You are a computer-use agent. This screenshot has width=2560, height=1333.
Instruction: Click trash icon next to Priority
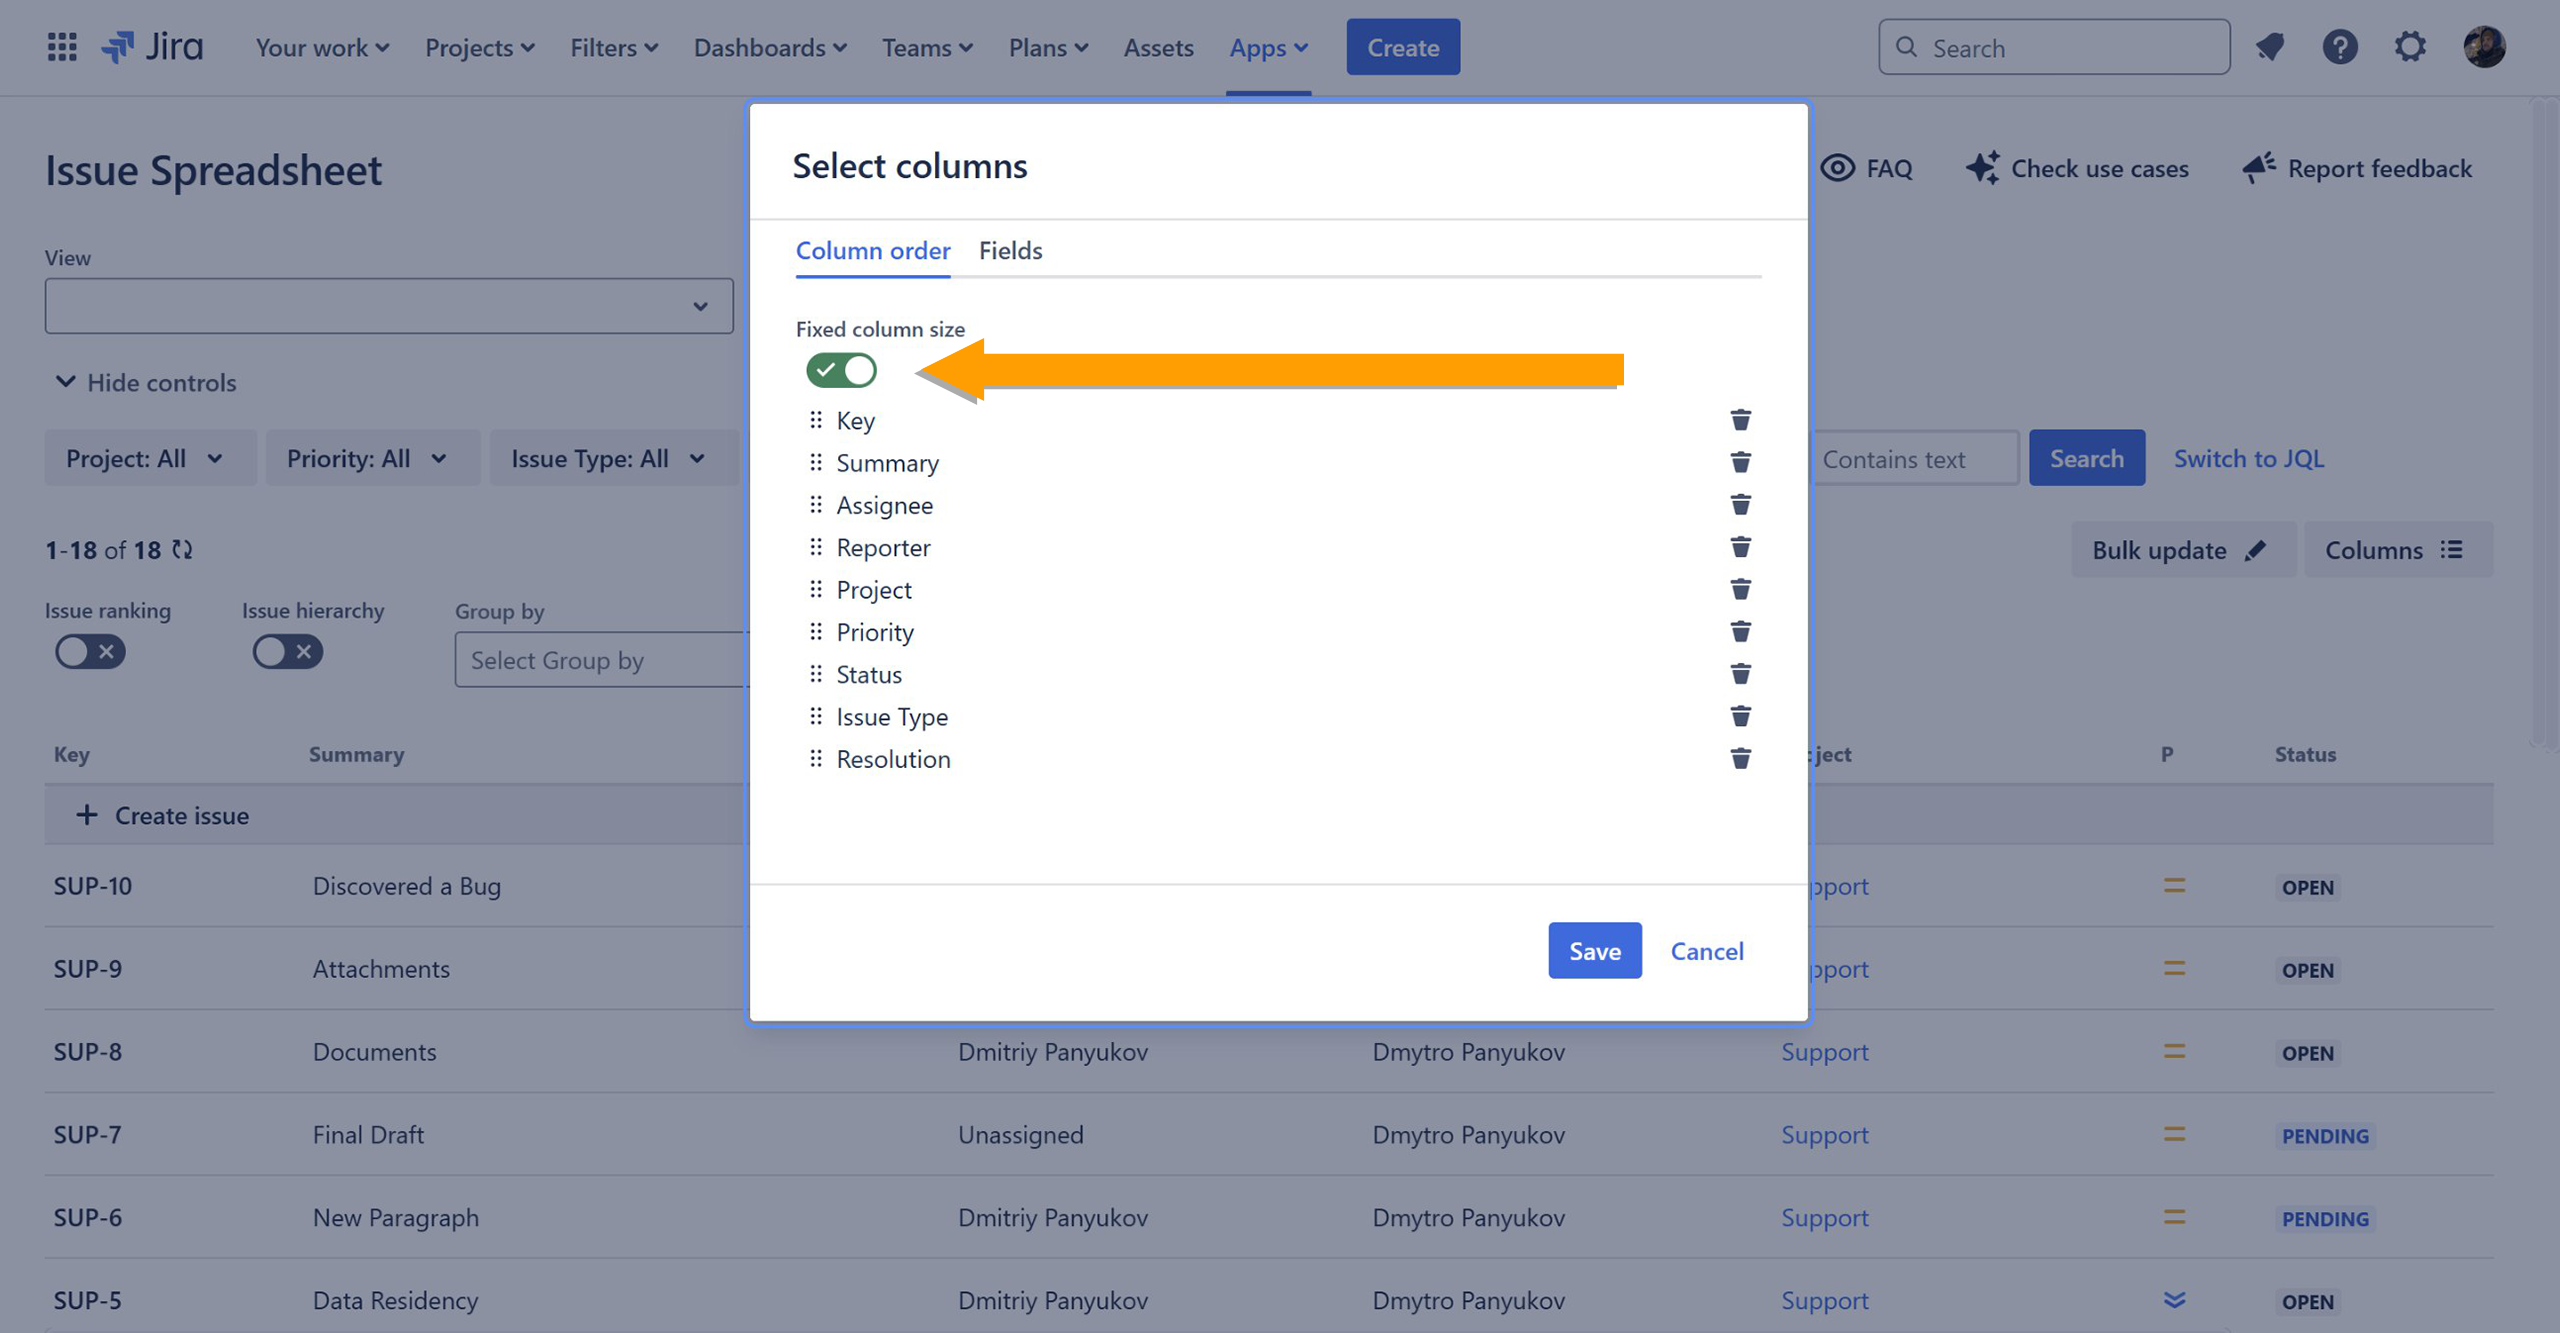(x=1740, y=632)
